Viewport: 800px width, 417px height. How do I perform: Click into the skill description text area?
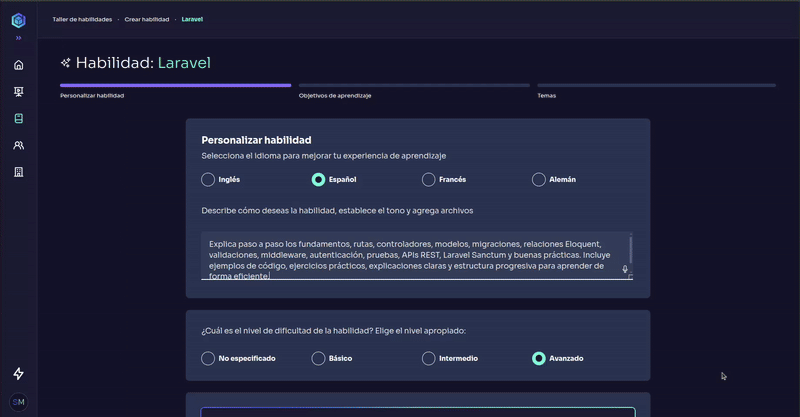pyautogui.click(x=410, y=256)
